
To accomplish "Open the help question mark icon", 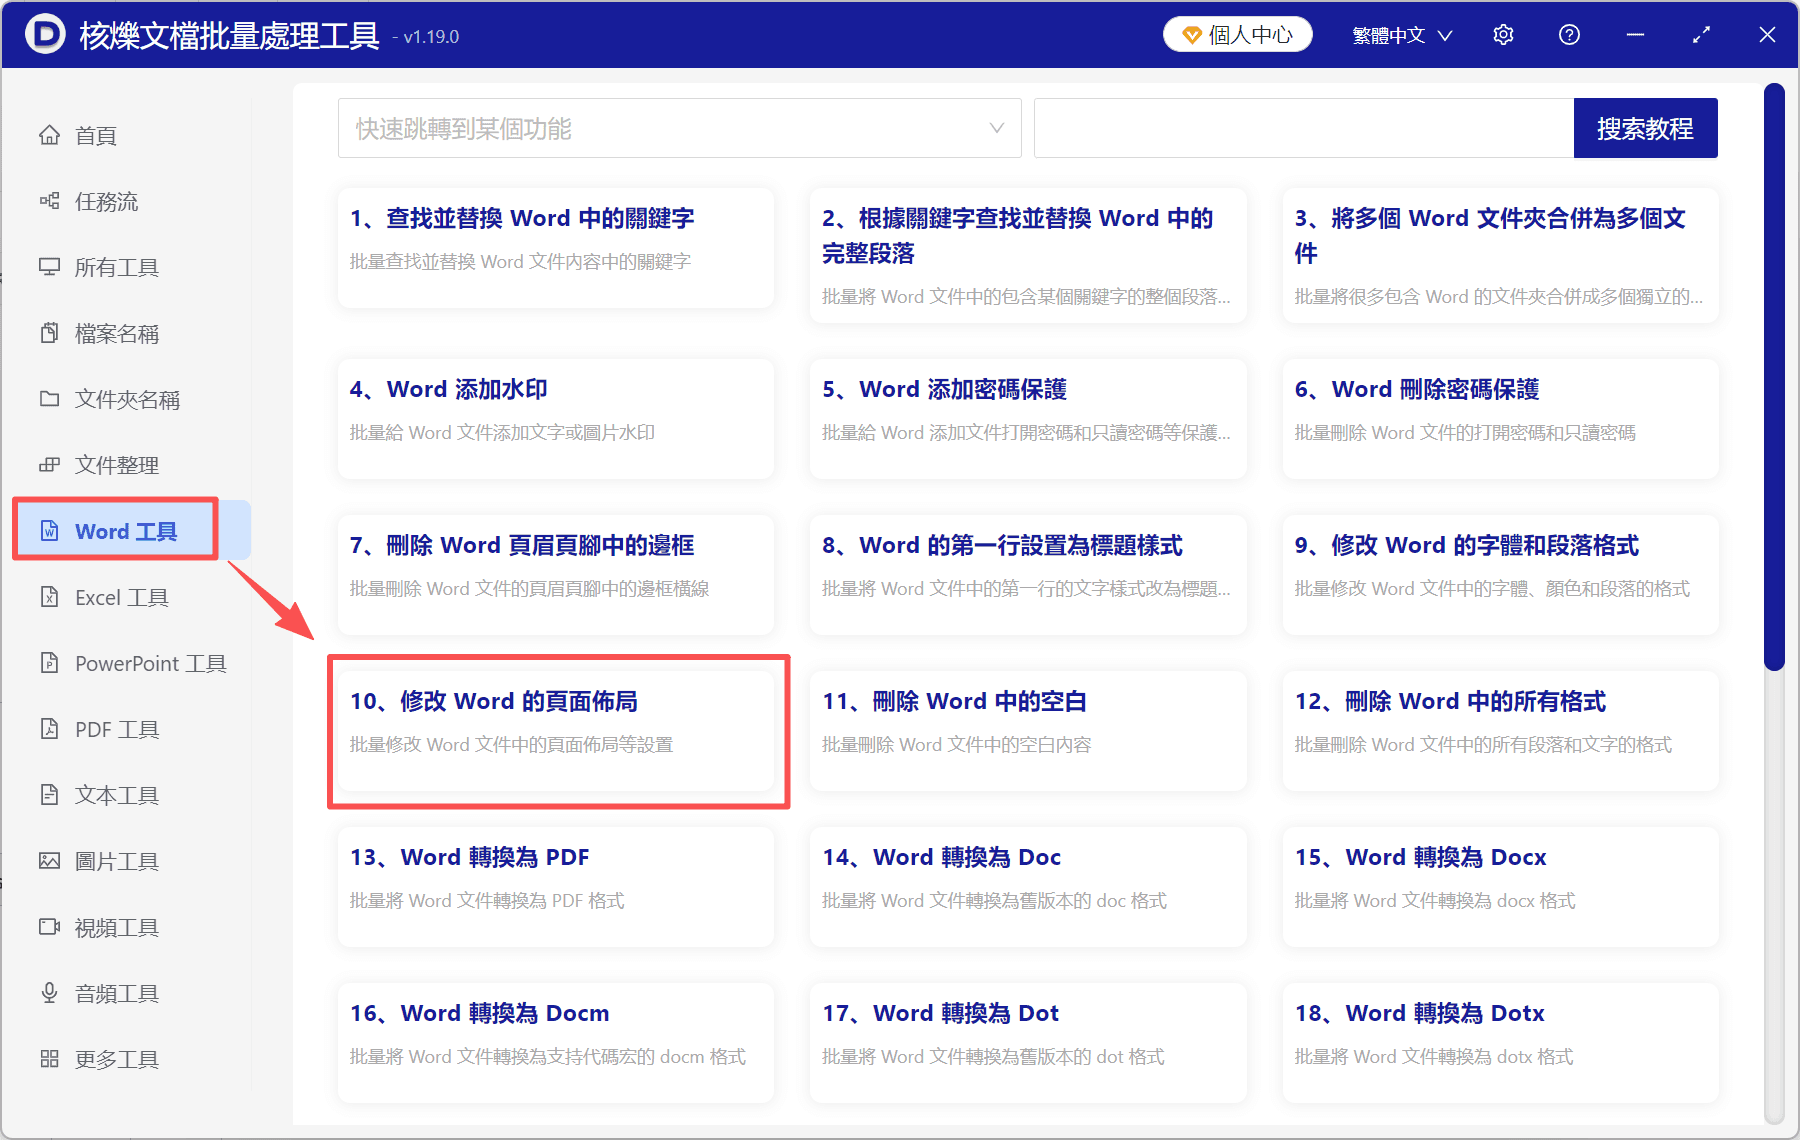I will coord(1569,34).
